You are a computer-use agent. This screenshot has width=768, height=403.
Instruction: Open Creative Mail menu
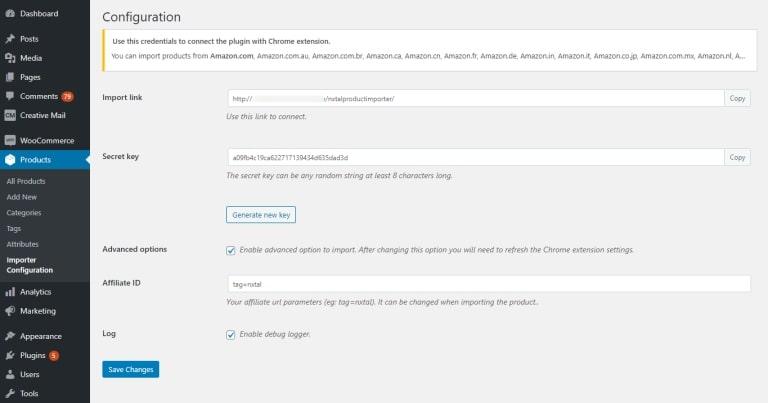point(45,116)
